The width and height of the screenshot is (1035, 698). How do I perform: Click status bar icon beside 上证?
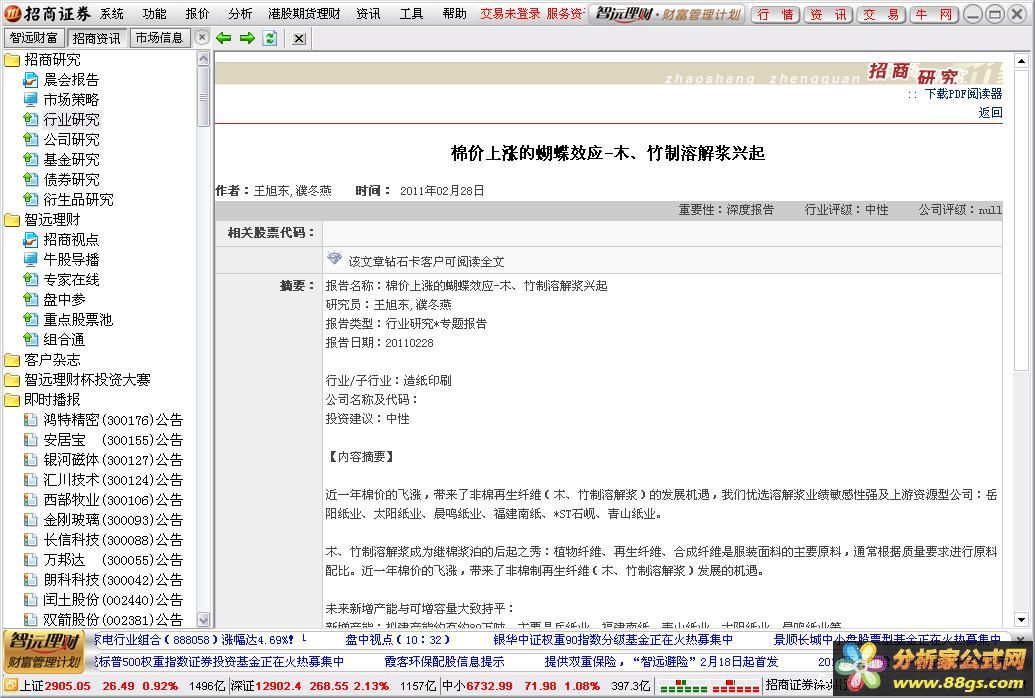coord(10,686)
